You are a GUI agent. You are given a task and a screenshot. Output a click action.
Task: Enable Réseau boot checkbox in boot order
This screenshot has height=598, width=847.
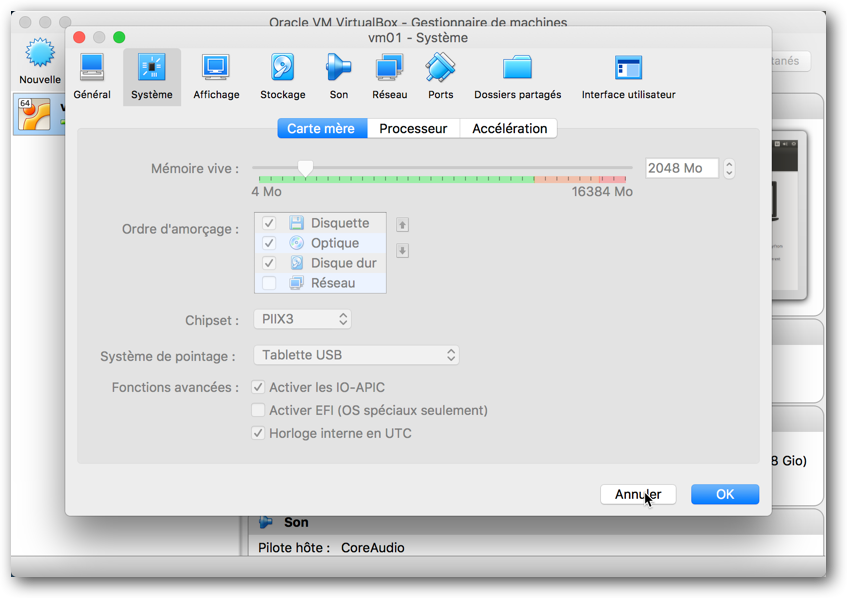[269, 283]
